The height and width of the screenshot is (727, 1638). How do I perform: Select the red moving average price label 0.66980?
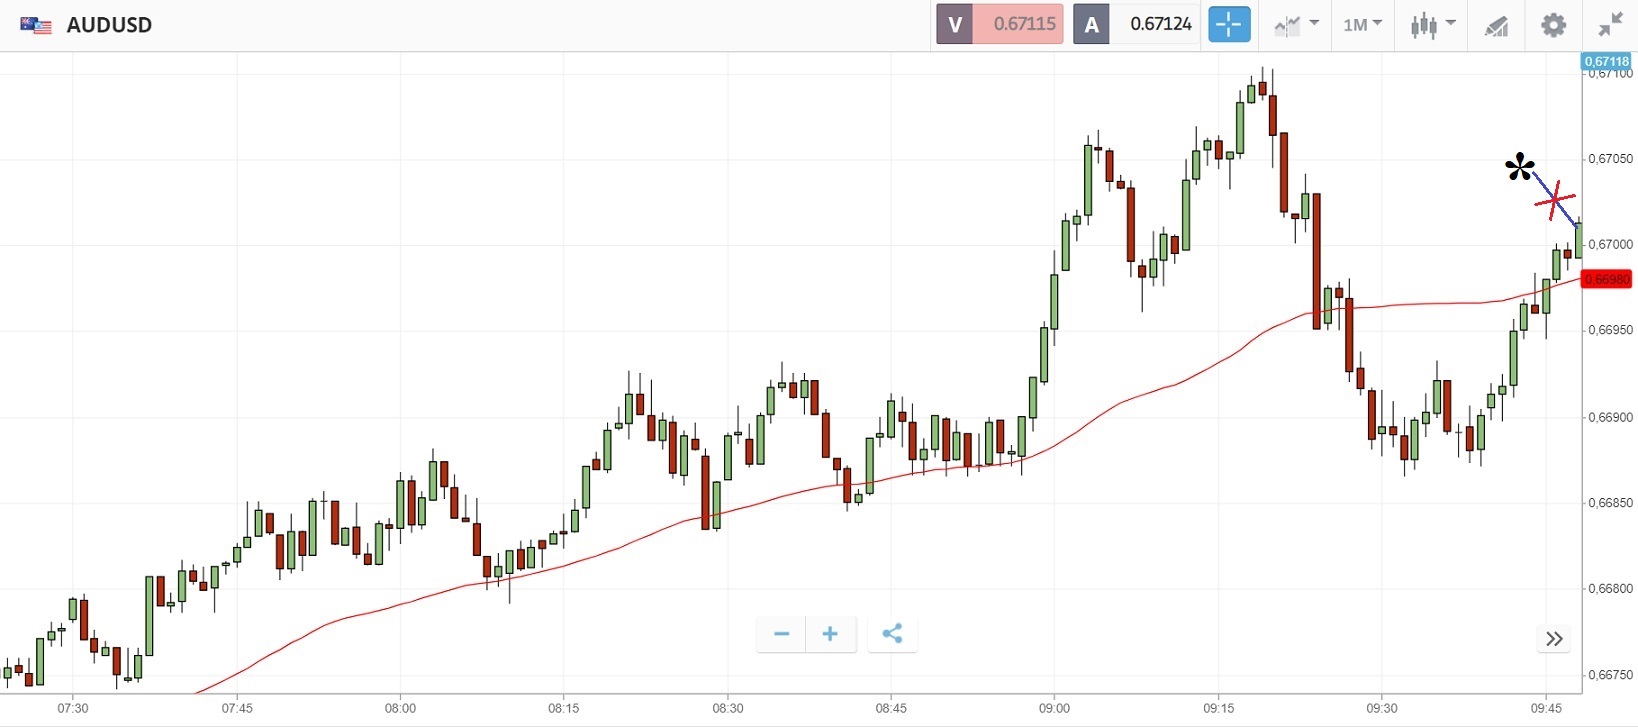point(1606,279)
